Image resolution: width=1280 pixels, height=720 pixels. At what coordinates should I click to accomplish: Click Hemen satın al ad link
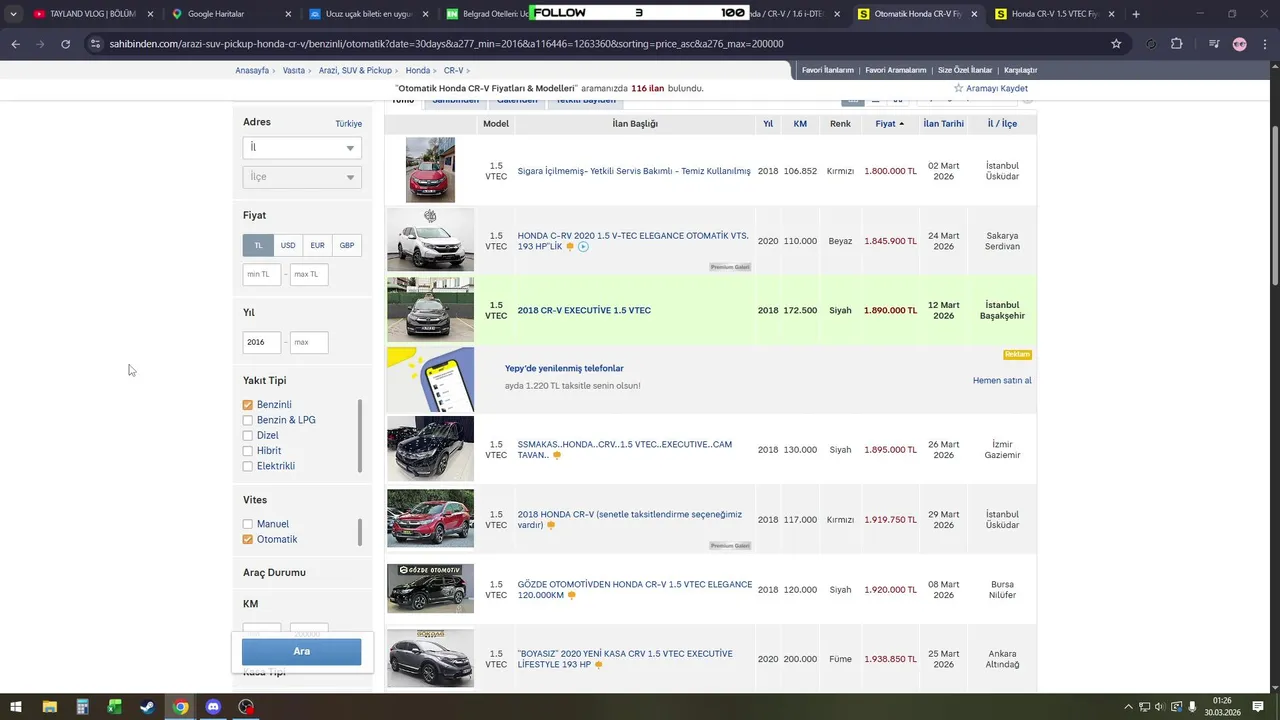click(x=1002, y=381)
